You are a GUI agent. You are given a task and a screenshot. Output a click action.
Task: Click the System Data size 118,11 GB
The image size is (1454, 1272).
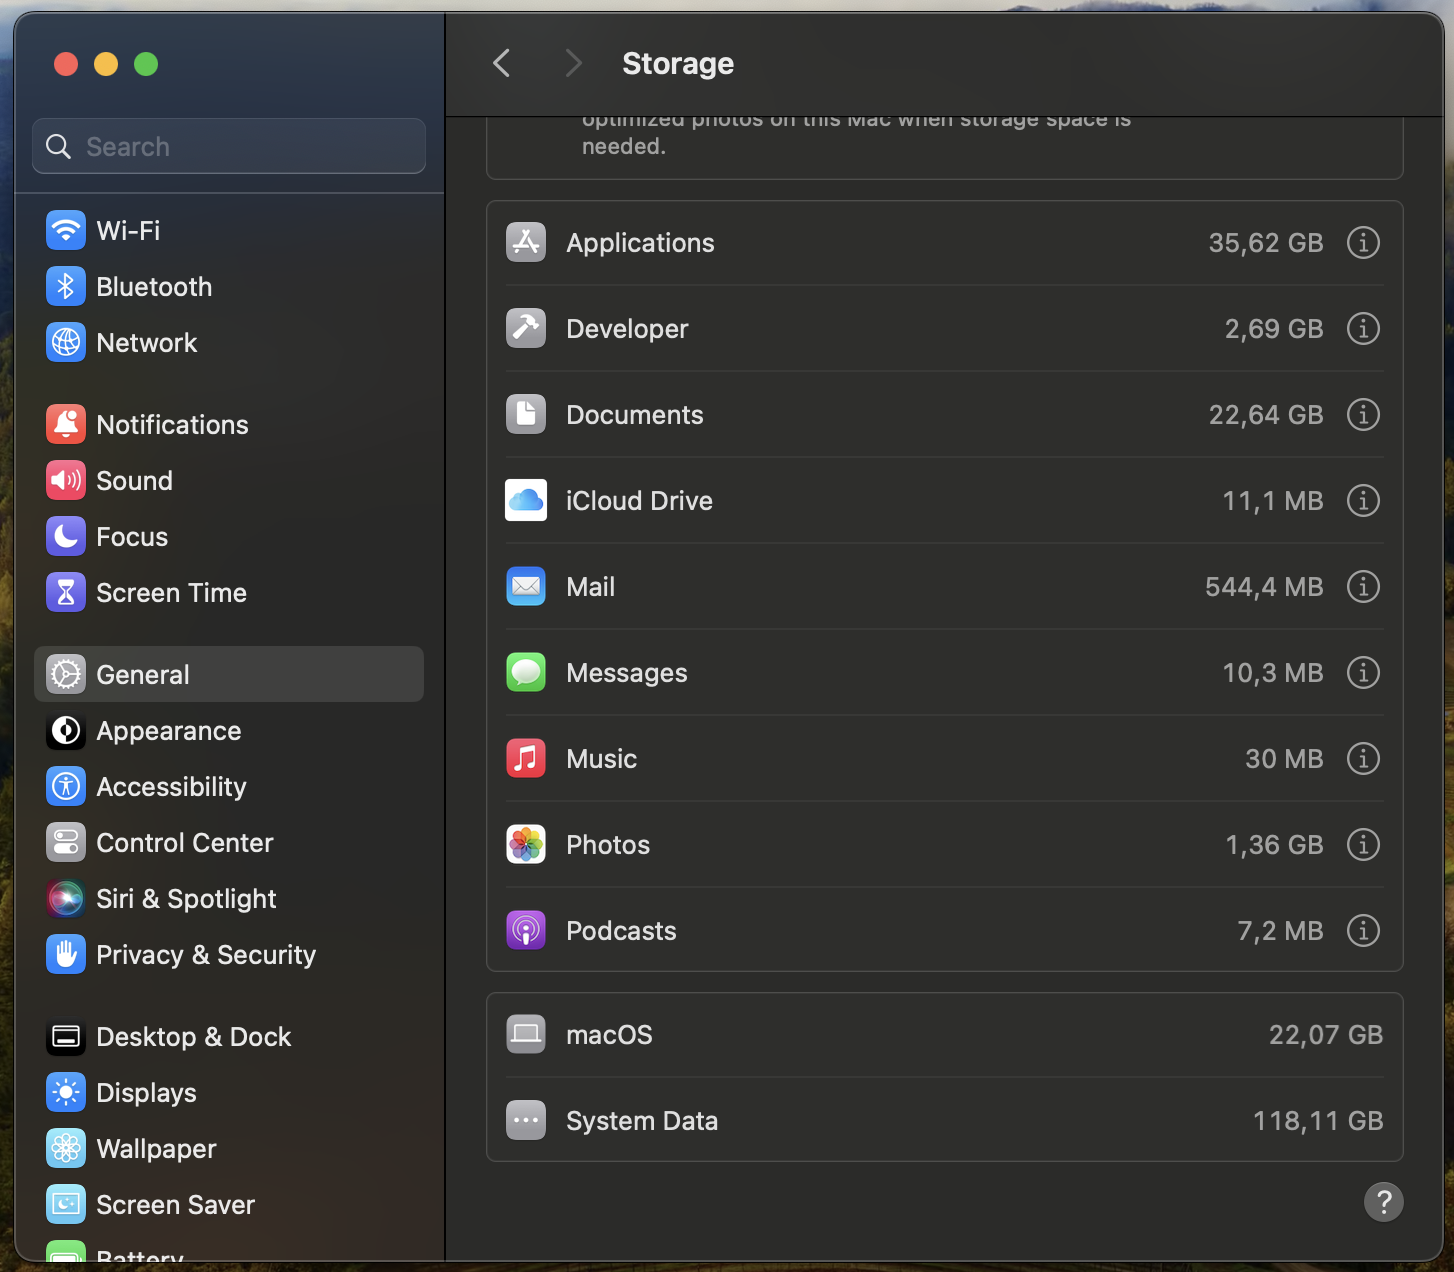coord(1318,1121)
